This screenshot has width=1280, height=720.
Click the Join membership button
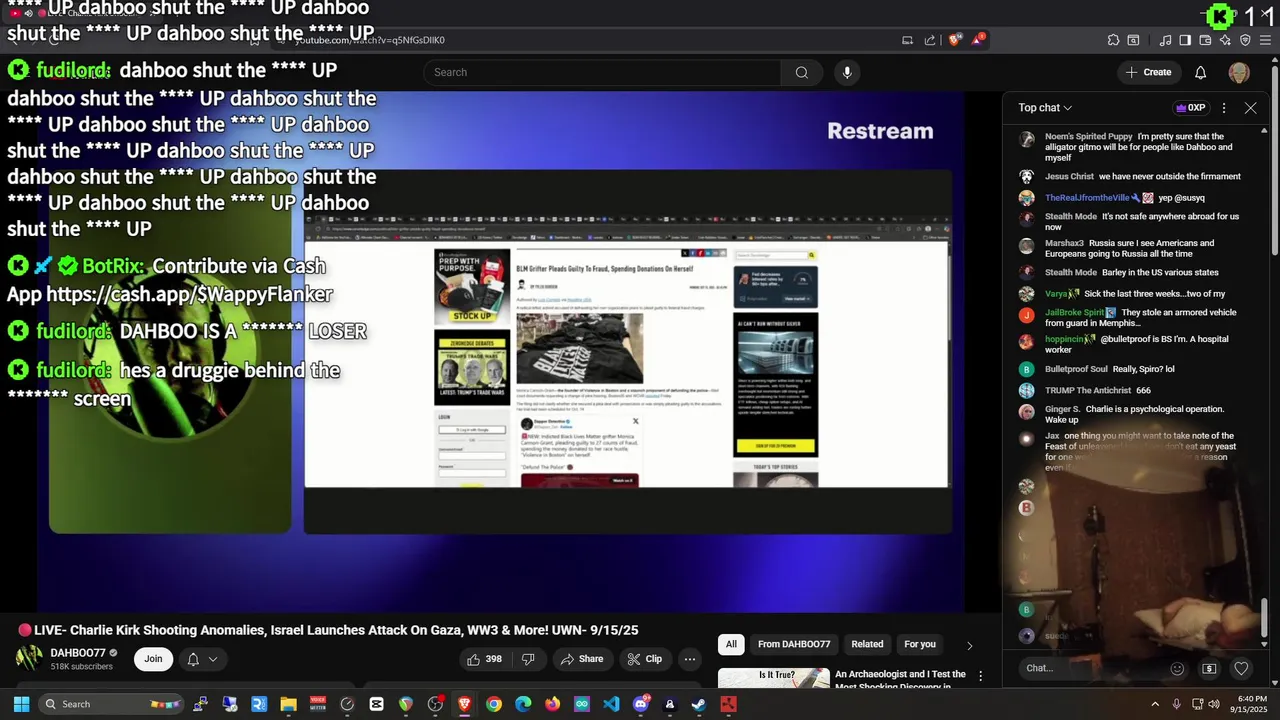pyautogui.click(x=153, y=659)
